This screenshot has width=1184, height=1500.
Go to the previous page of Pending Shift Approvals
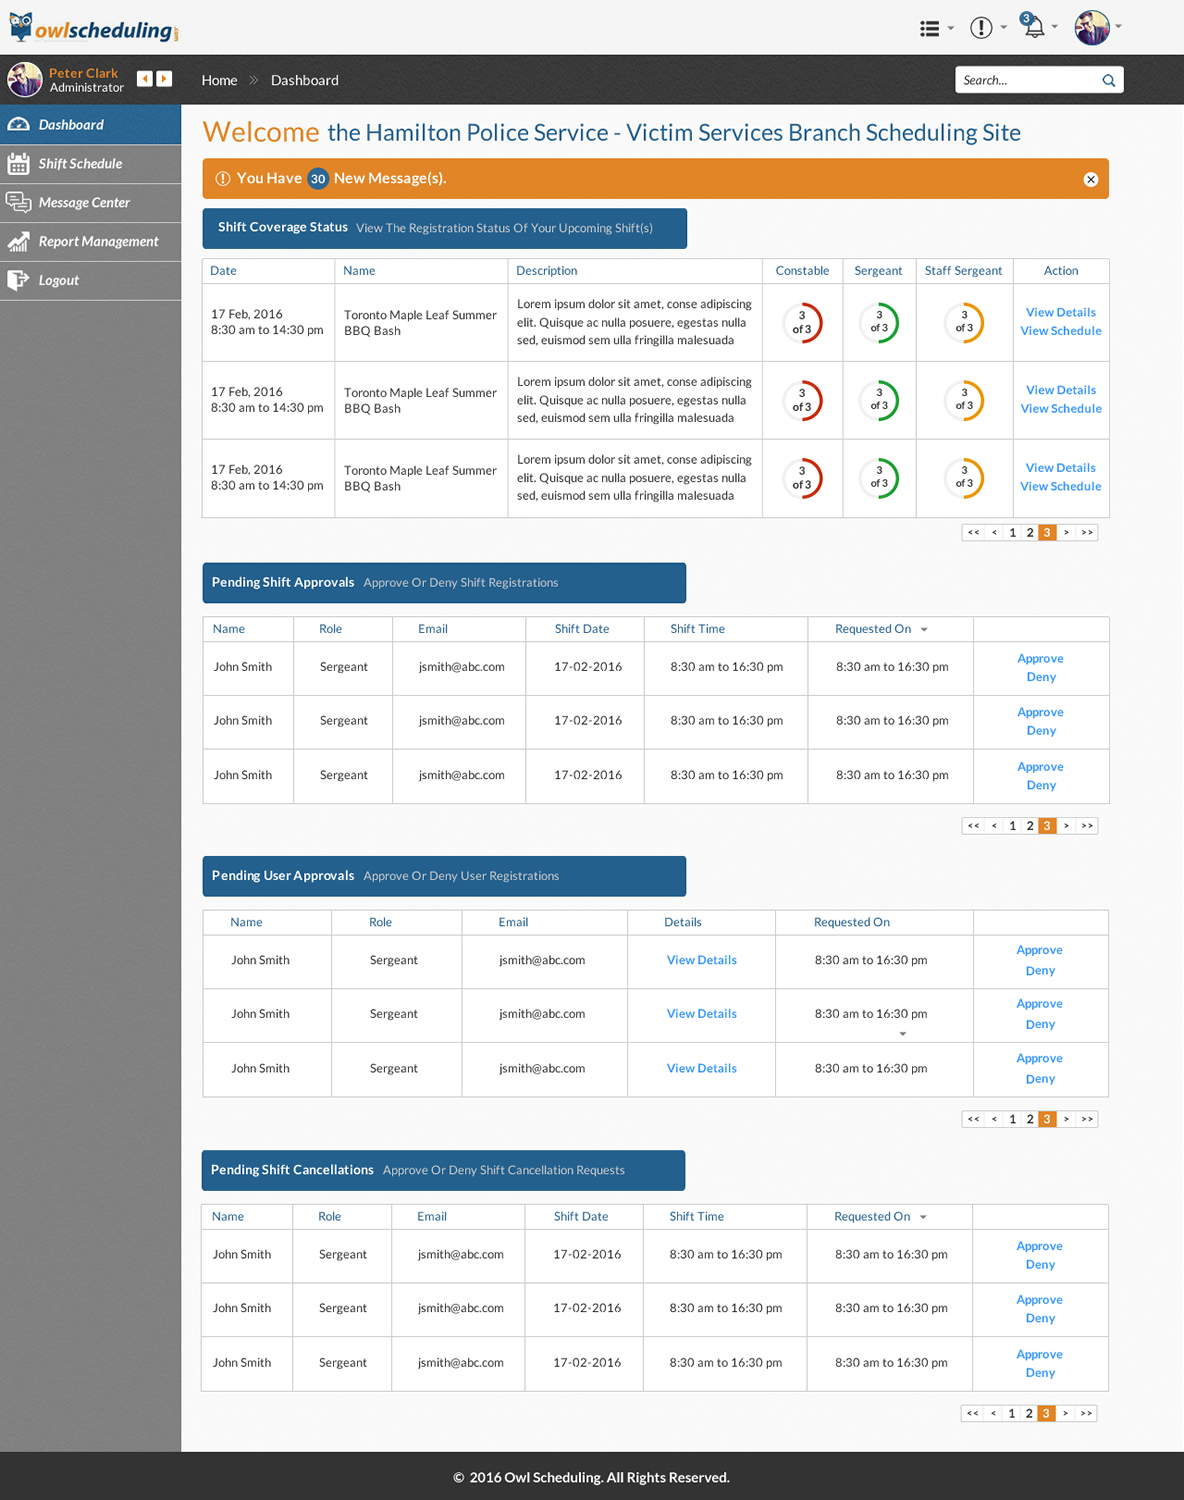(994, 826)
